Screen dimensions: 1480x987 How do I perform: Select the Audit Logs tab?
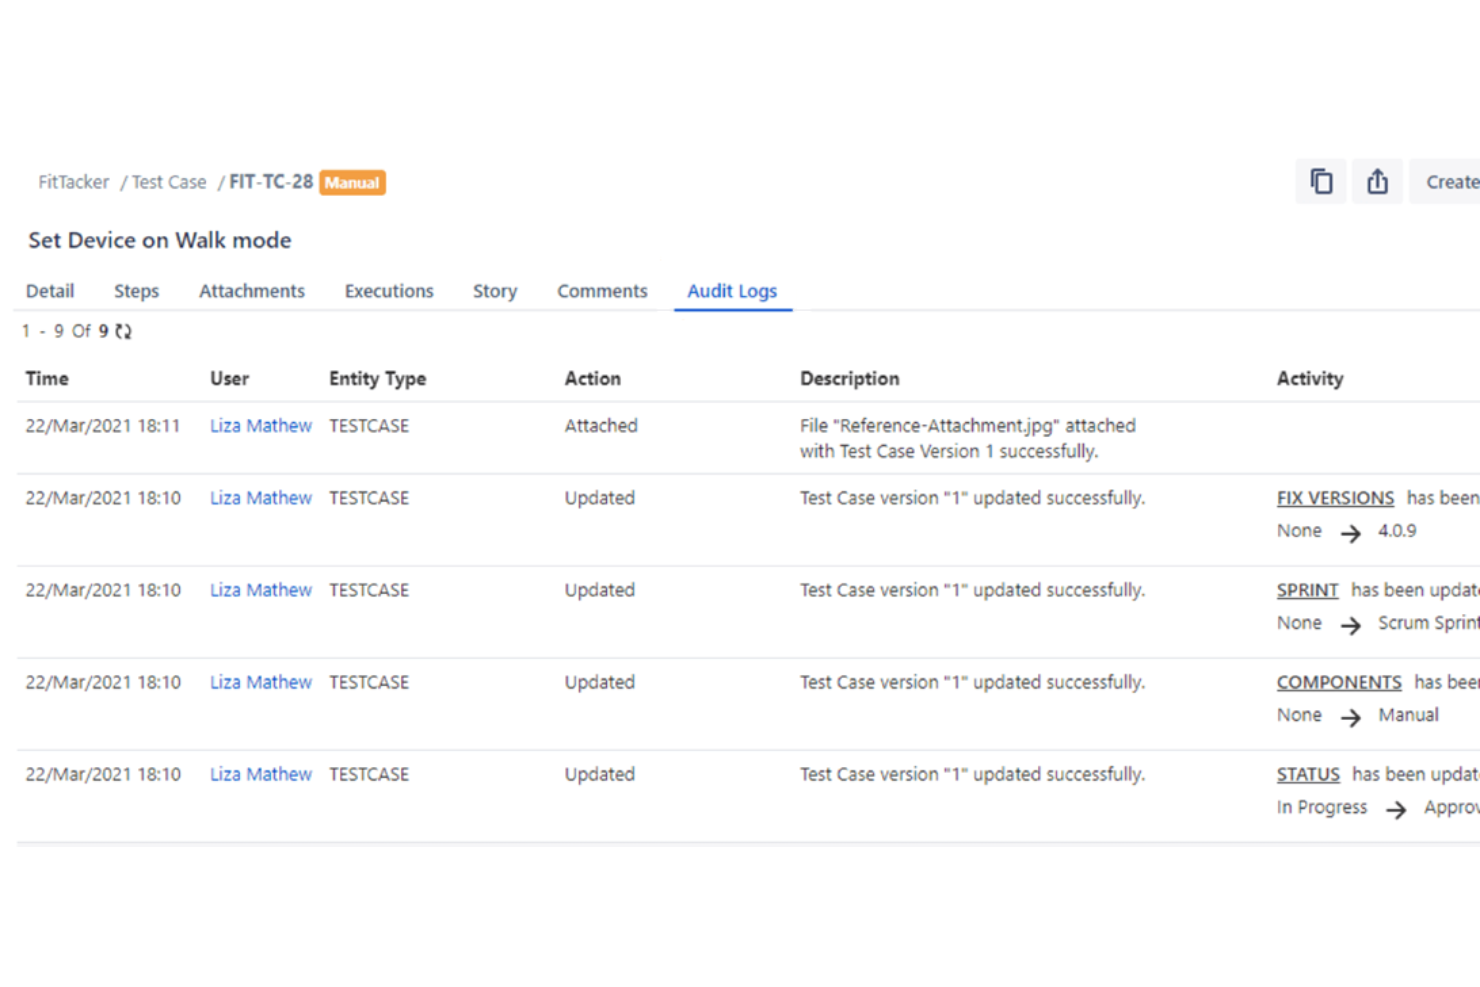click(x=732, y=291)
